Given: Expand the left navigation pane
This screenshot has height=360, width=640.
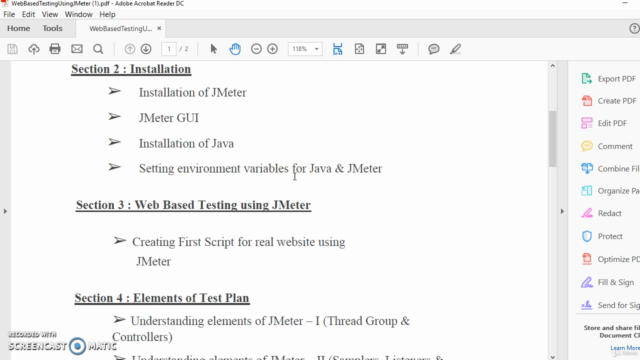Looking at the screenshot, I should (x=5, y=211).
